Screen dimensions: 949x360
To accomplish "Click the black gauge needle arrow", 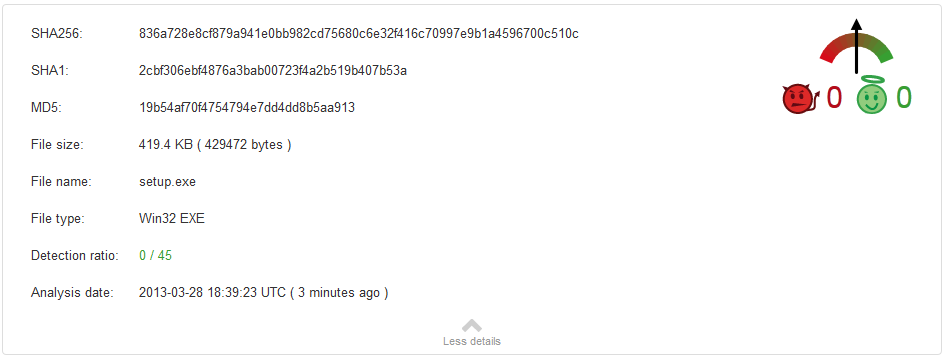I will point(856,46).
